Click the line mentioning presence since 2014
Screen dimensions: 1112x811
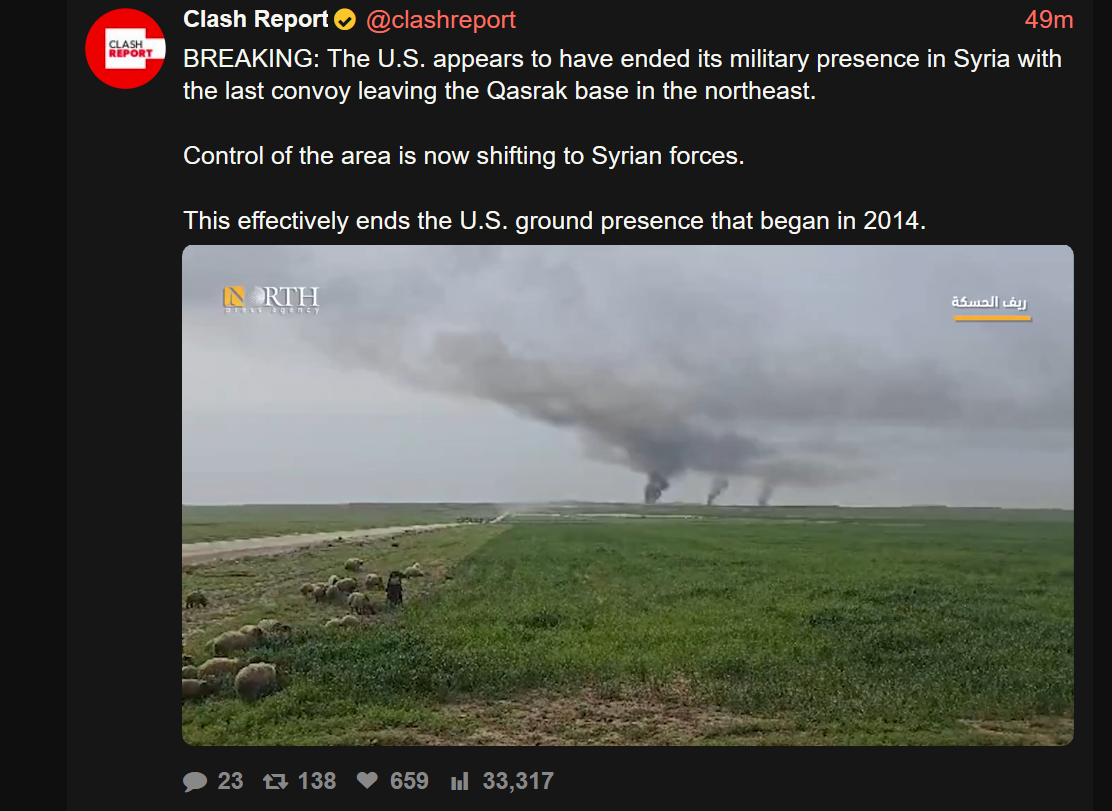pos(555,221)
